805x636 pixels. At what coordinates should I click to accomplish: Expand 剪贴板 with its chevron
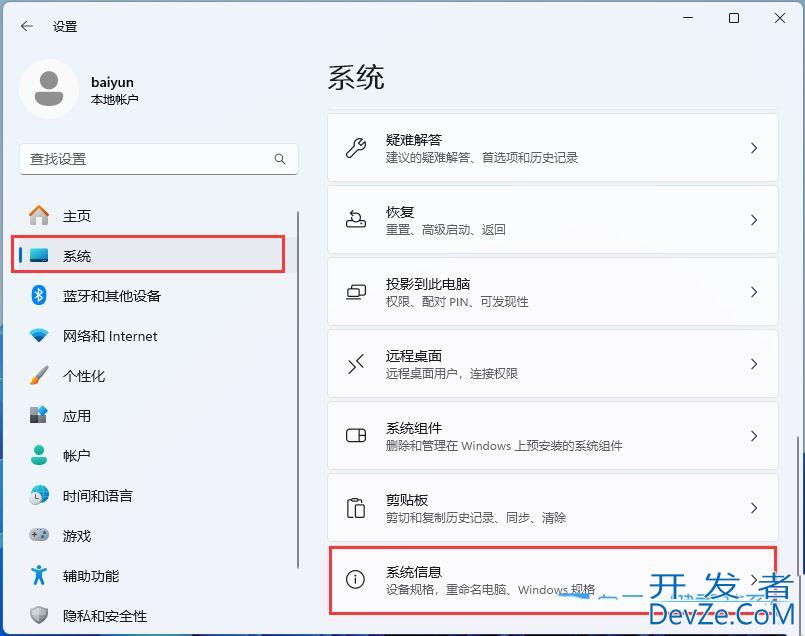point(754,508)
